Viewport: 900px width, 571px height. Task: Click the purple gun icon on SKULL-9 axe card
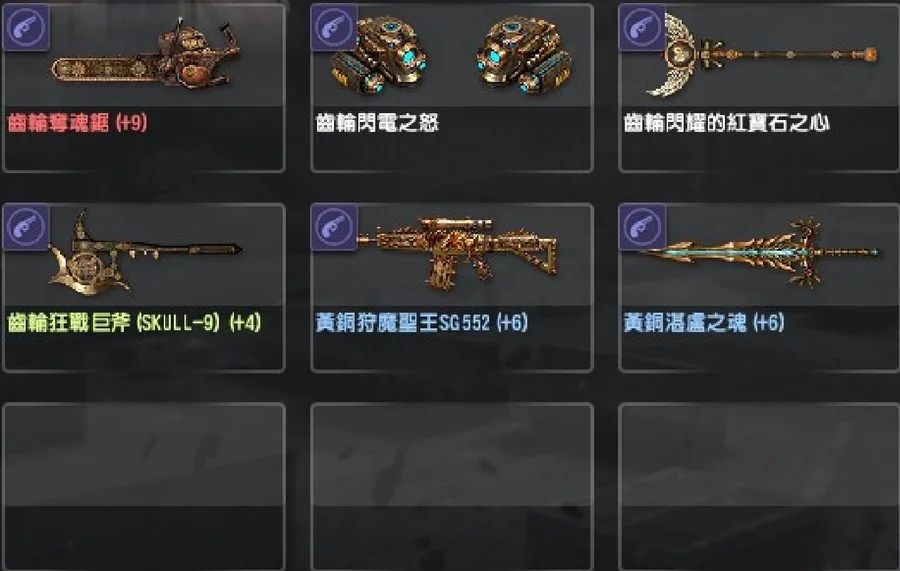click(x=26, y=227)
